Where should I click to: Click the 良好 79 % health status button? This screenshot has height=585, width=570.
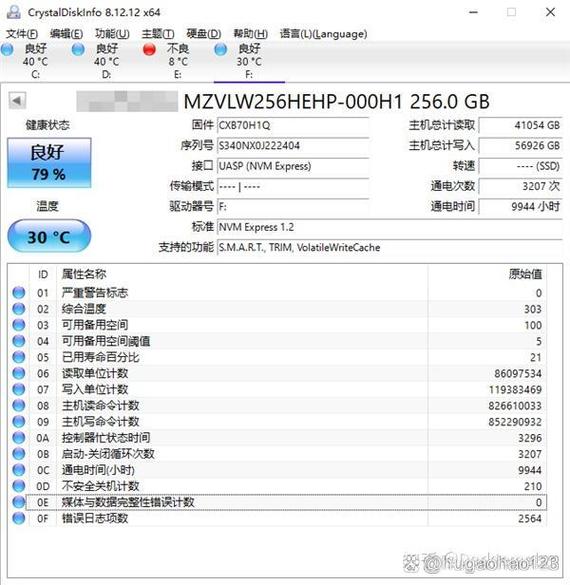pos(49,163)
